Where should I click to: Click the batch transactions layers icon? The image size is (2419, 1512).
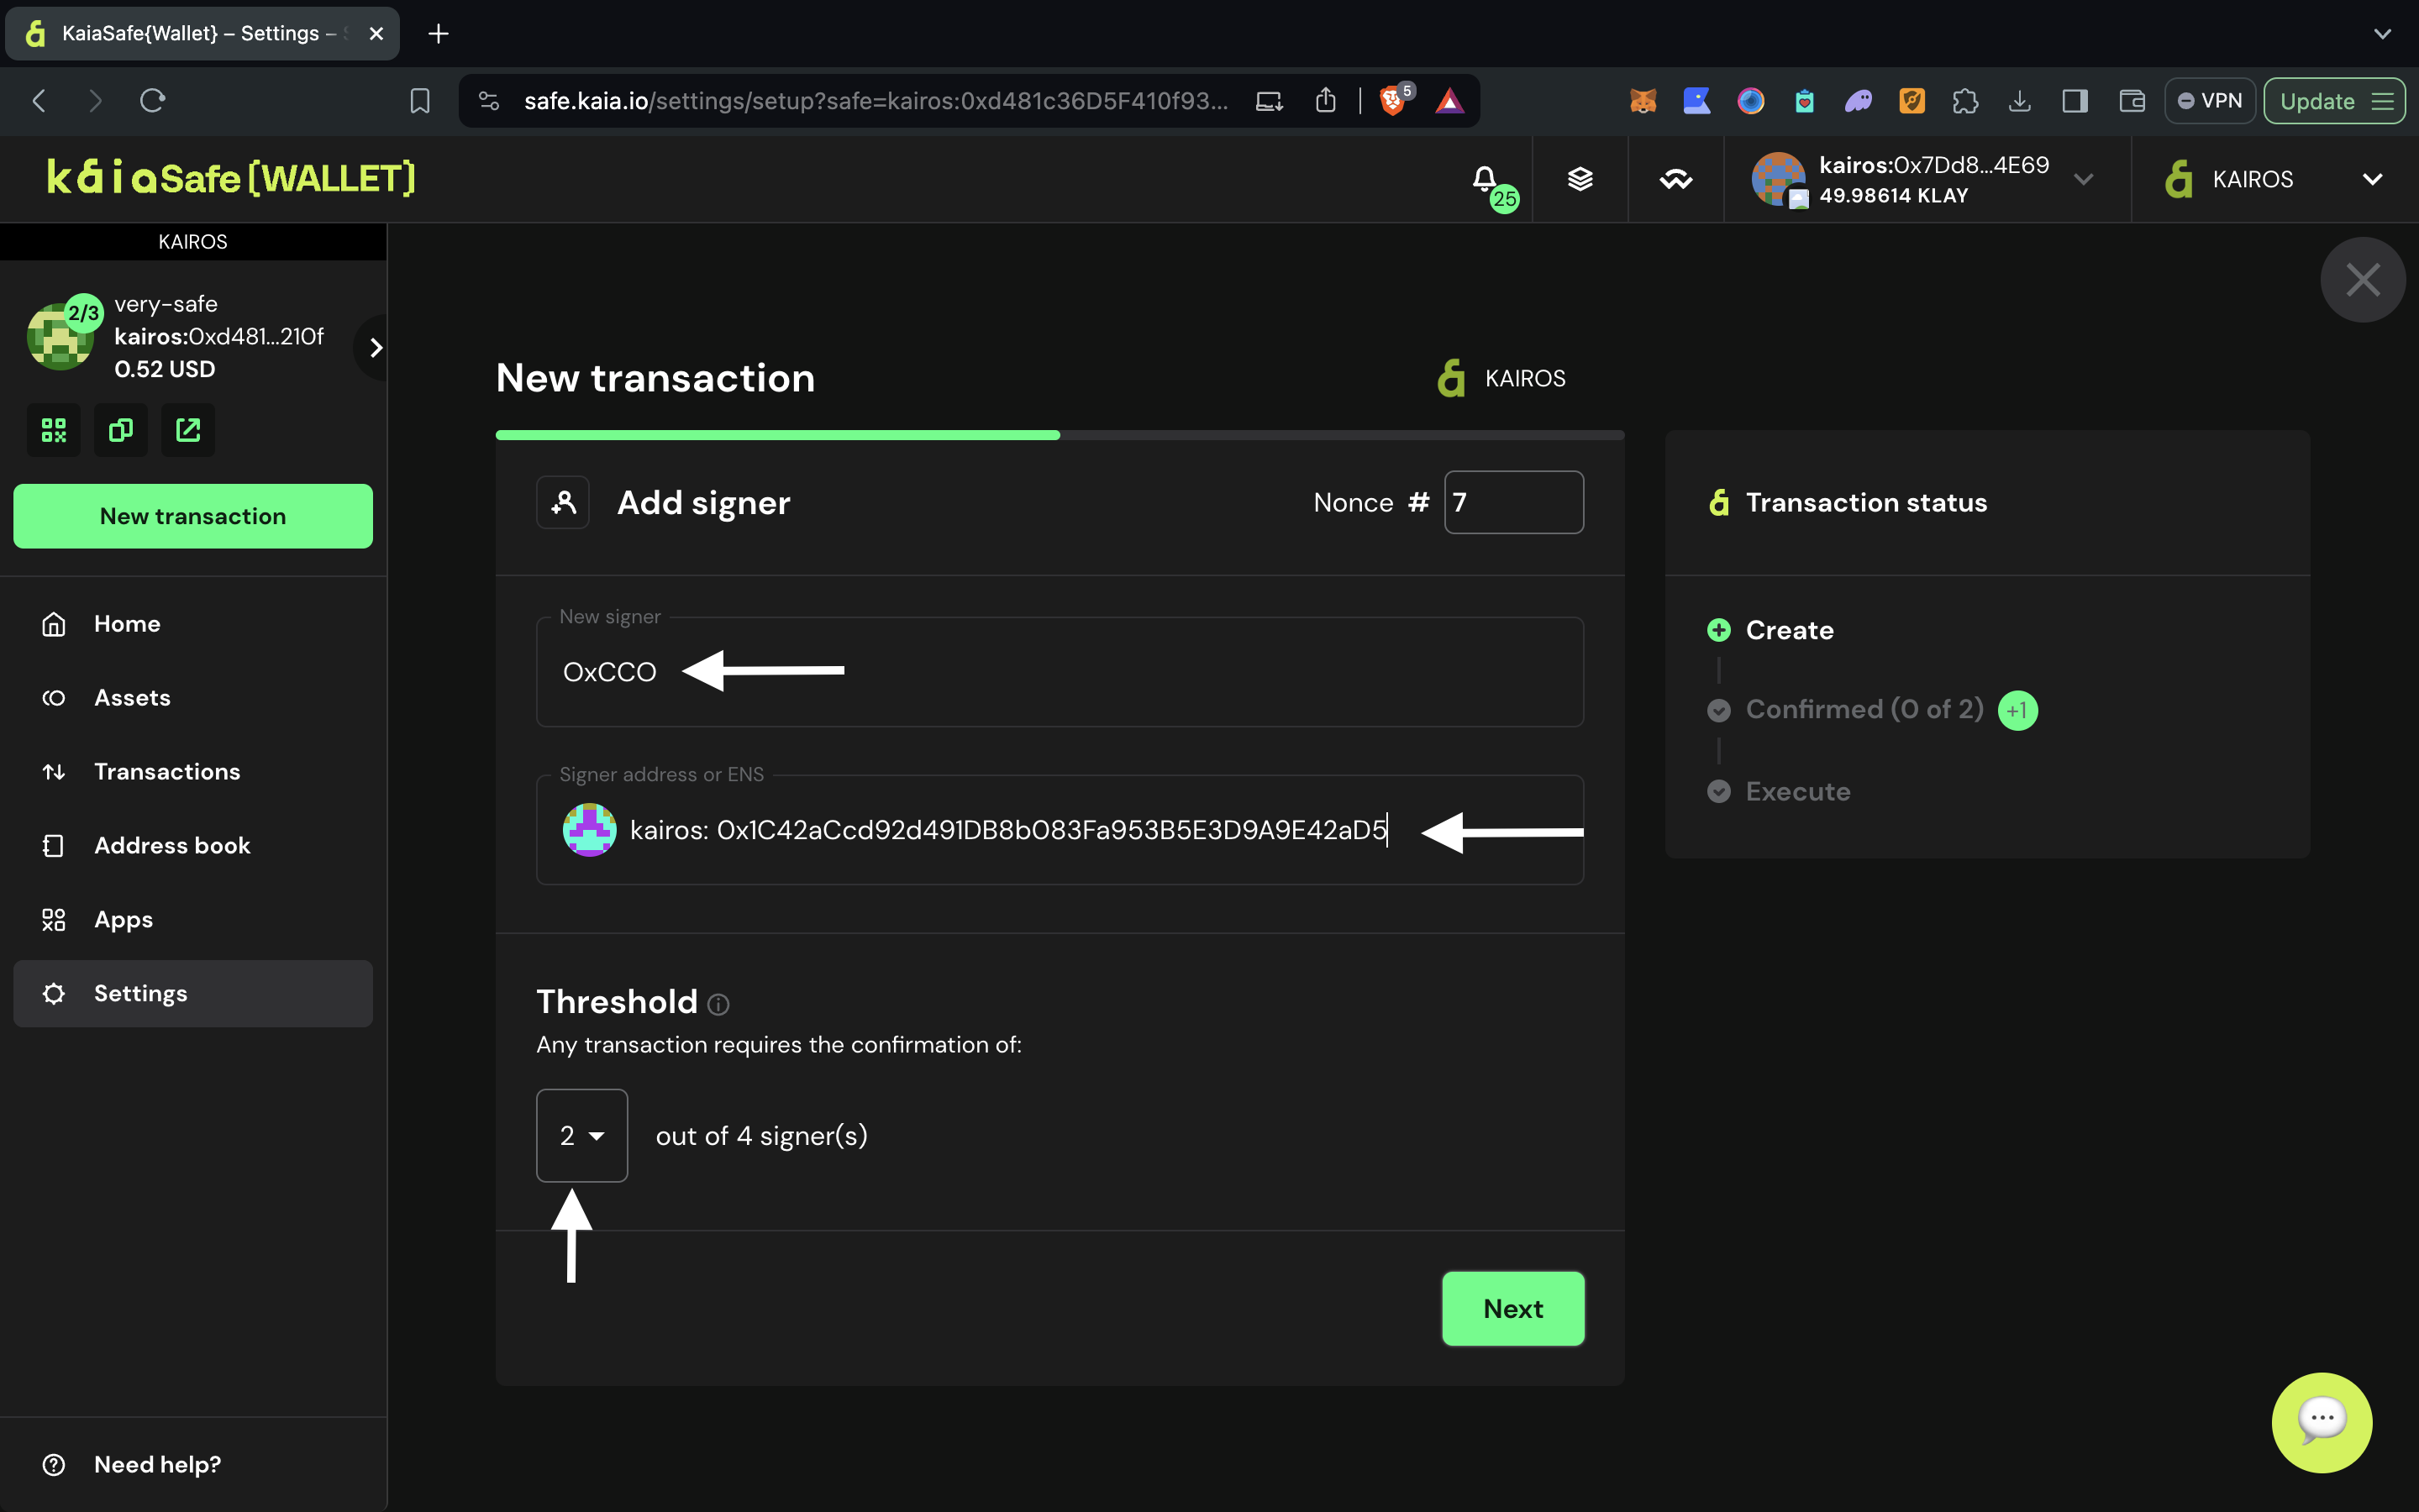[x=1580, y=180]
